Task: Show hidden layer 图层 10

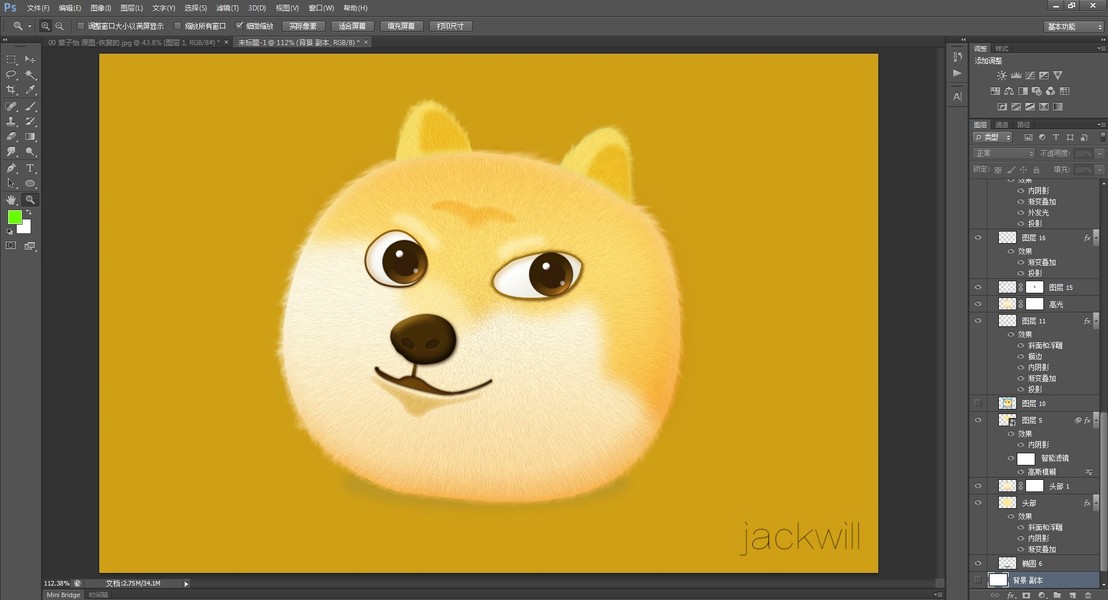Action: (x=978, y=403)
